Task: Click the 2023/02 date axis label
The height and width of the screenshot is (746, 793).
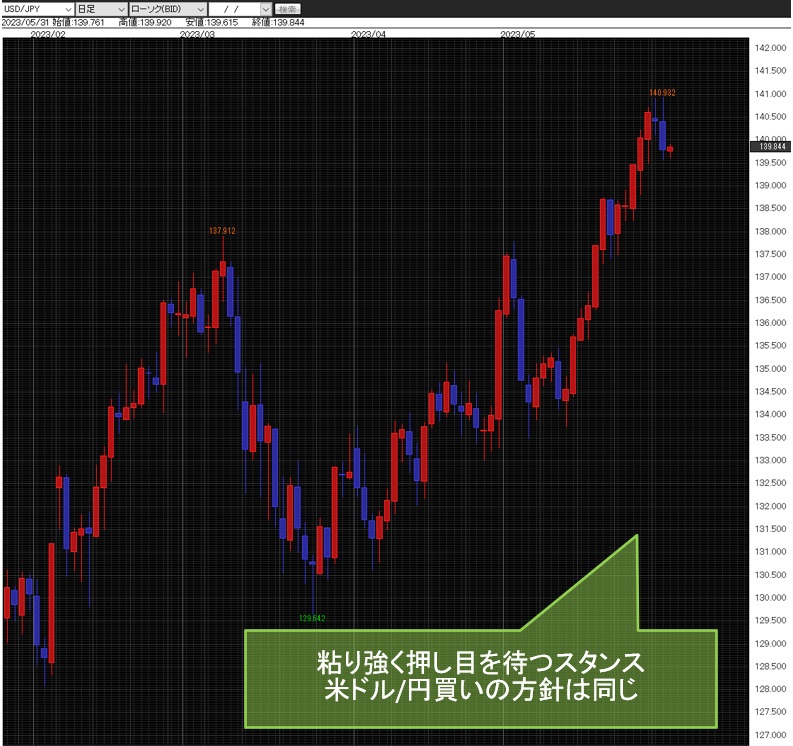Action: [48, 34]
